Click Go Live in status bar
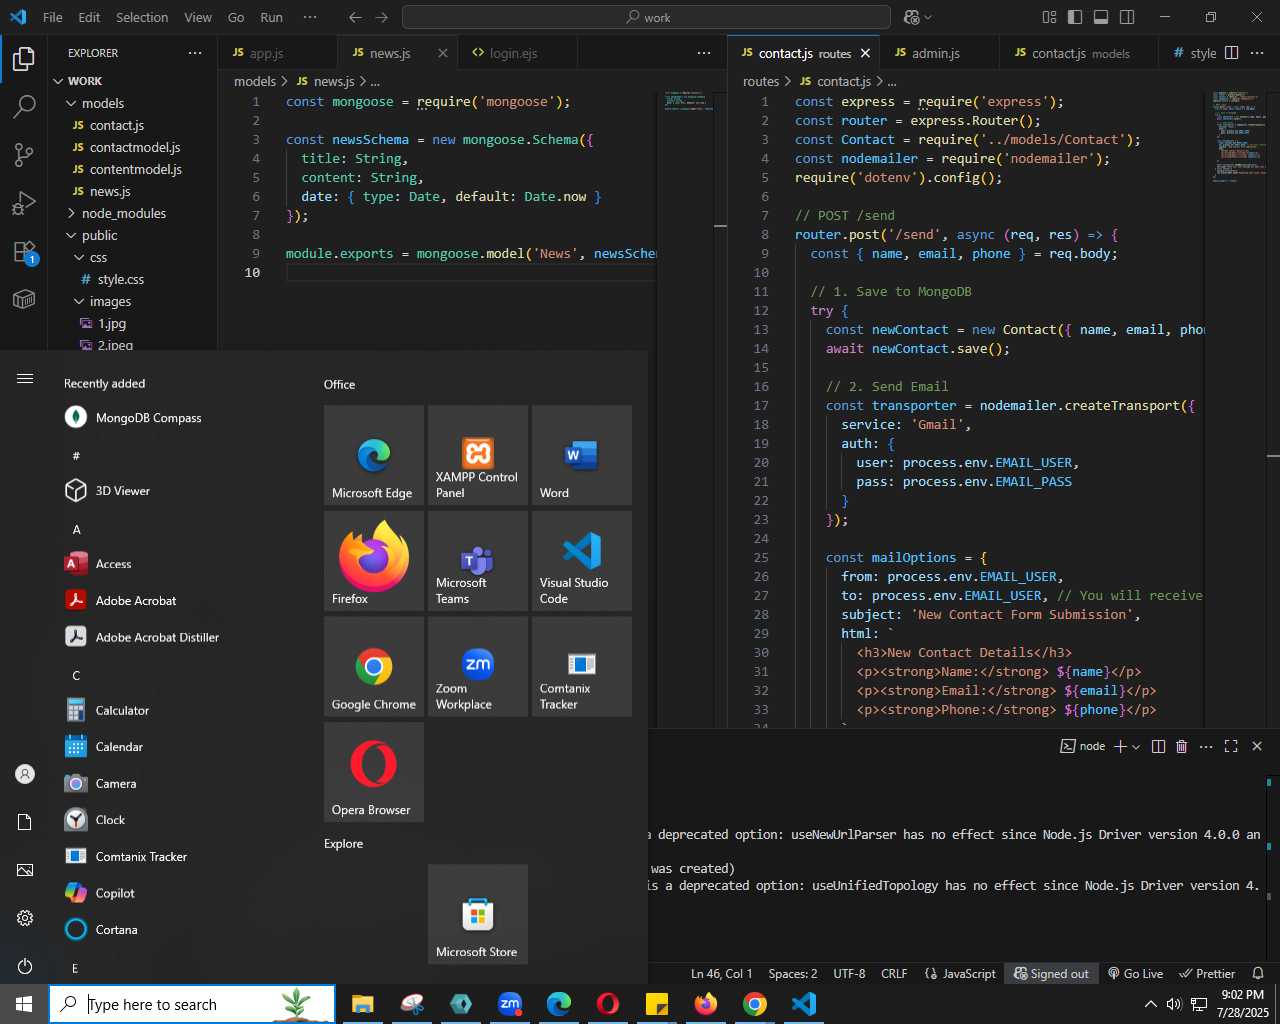This screenshot has width=1280, height=1024. [1135, 973]
